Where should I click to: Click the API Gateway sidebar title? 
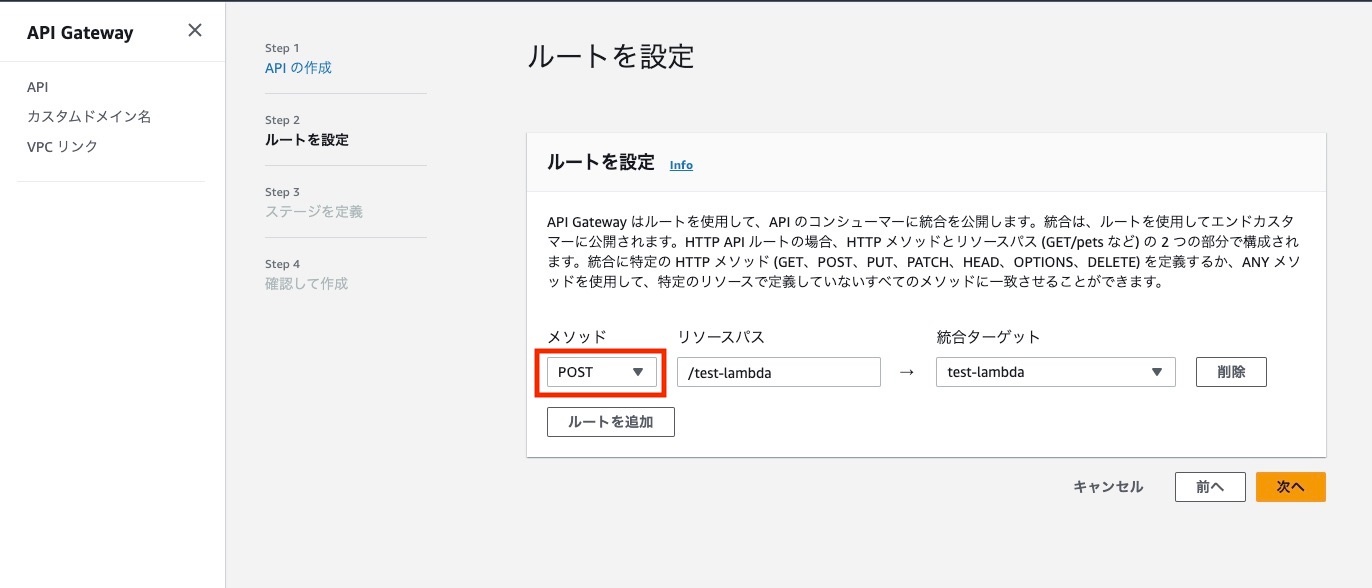point(80,33)
